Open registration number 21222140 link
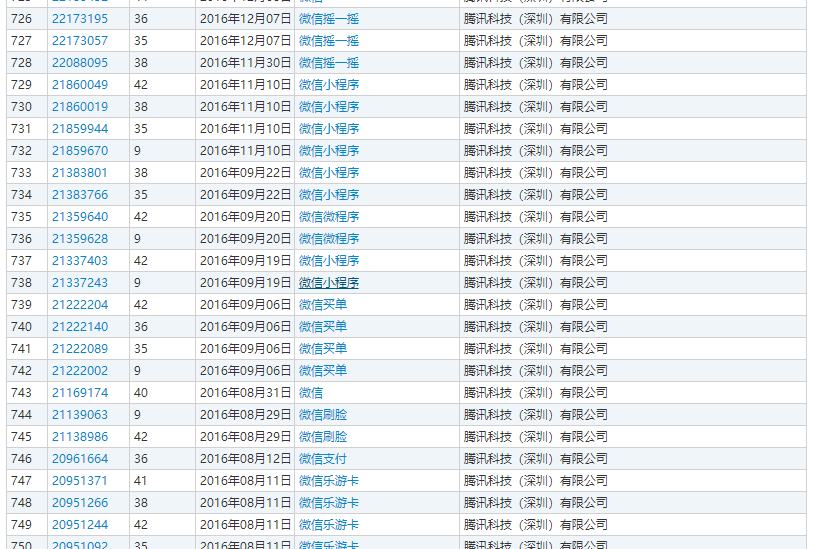 point(80,327)
